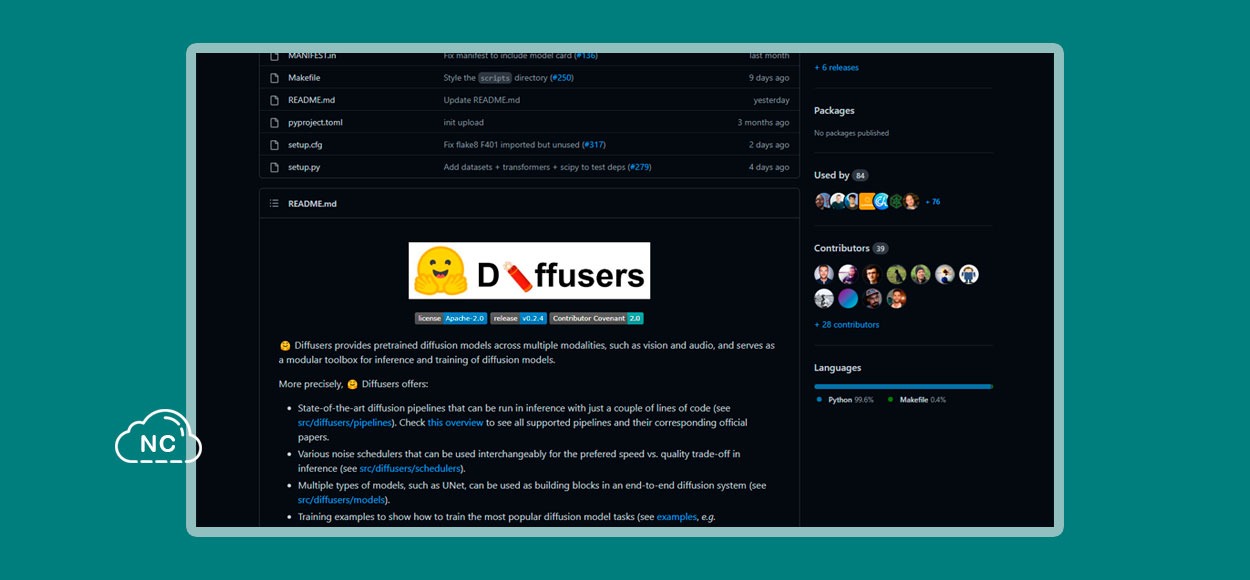
Task: Open the "init upload" commit message
Action: pos(464,123)
